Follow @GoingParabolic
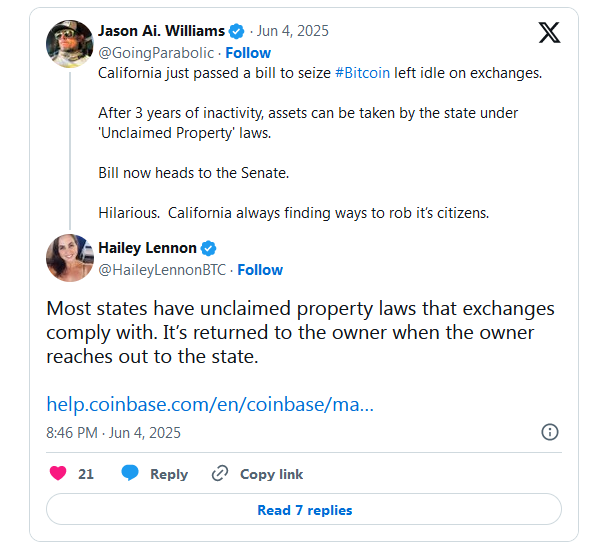Viewport: 600px width, 558px height. (x=248, y=53)
